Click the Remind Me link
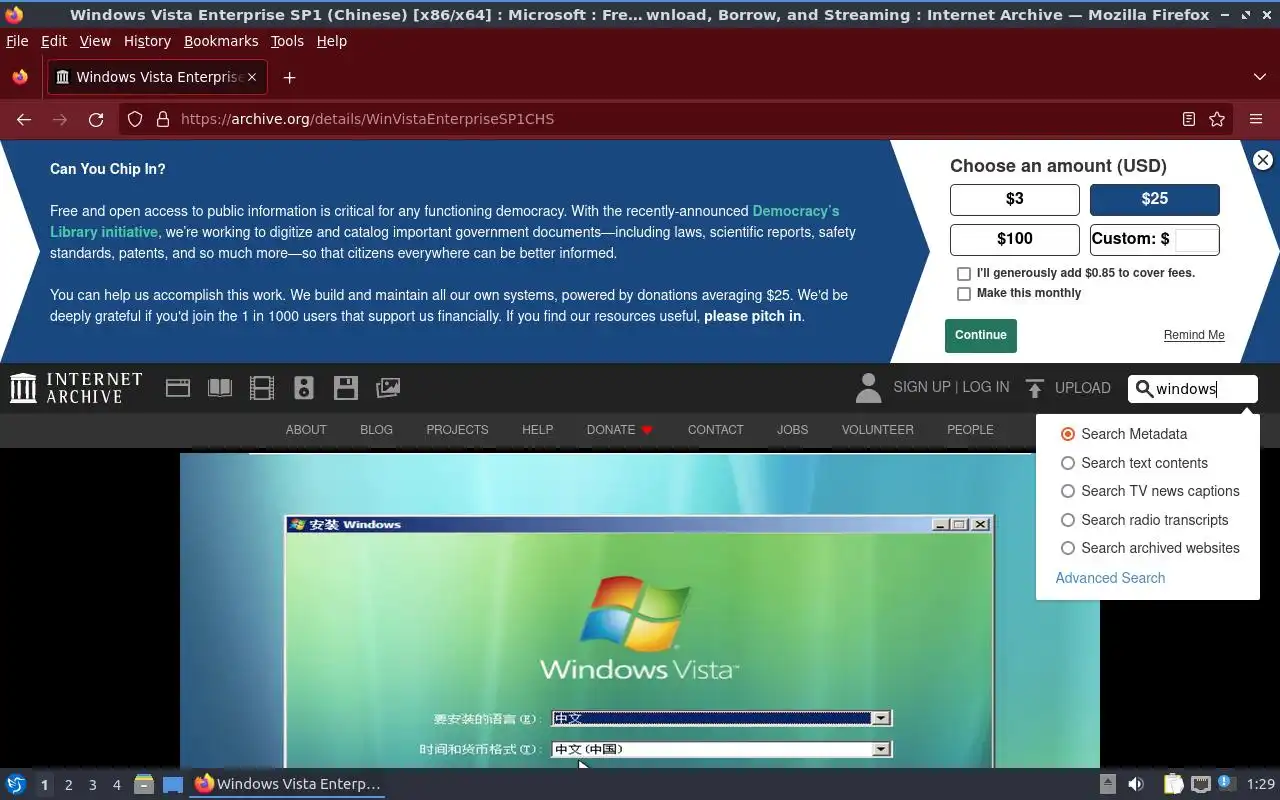 [1194, 335]
